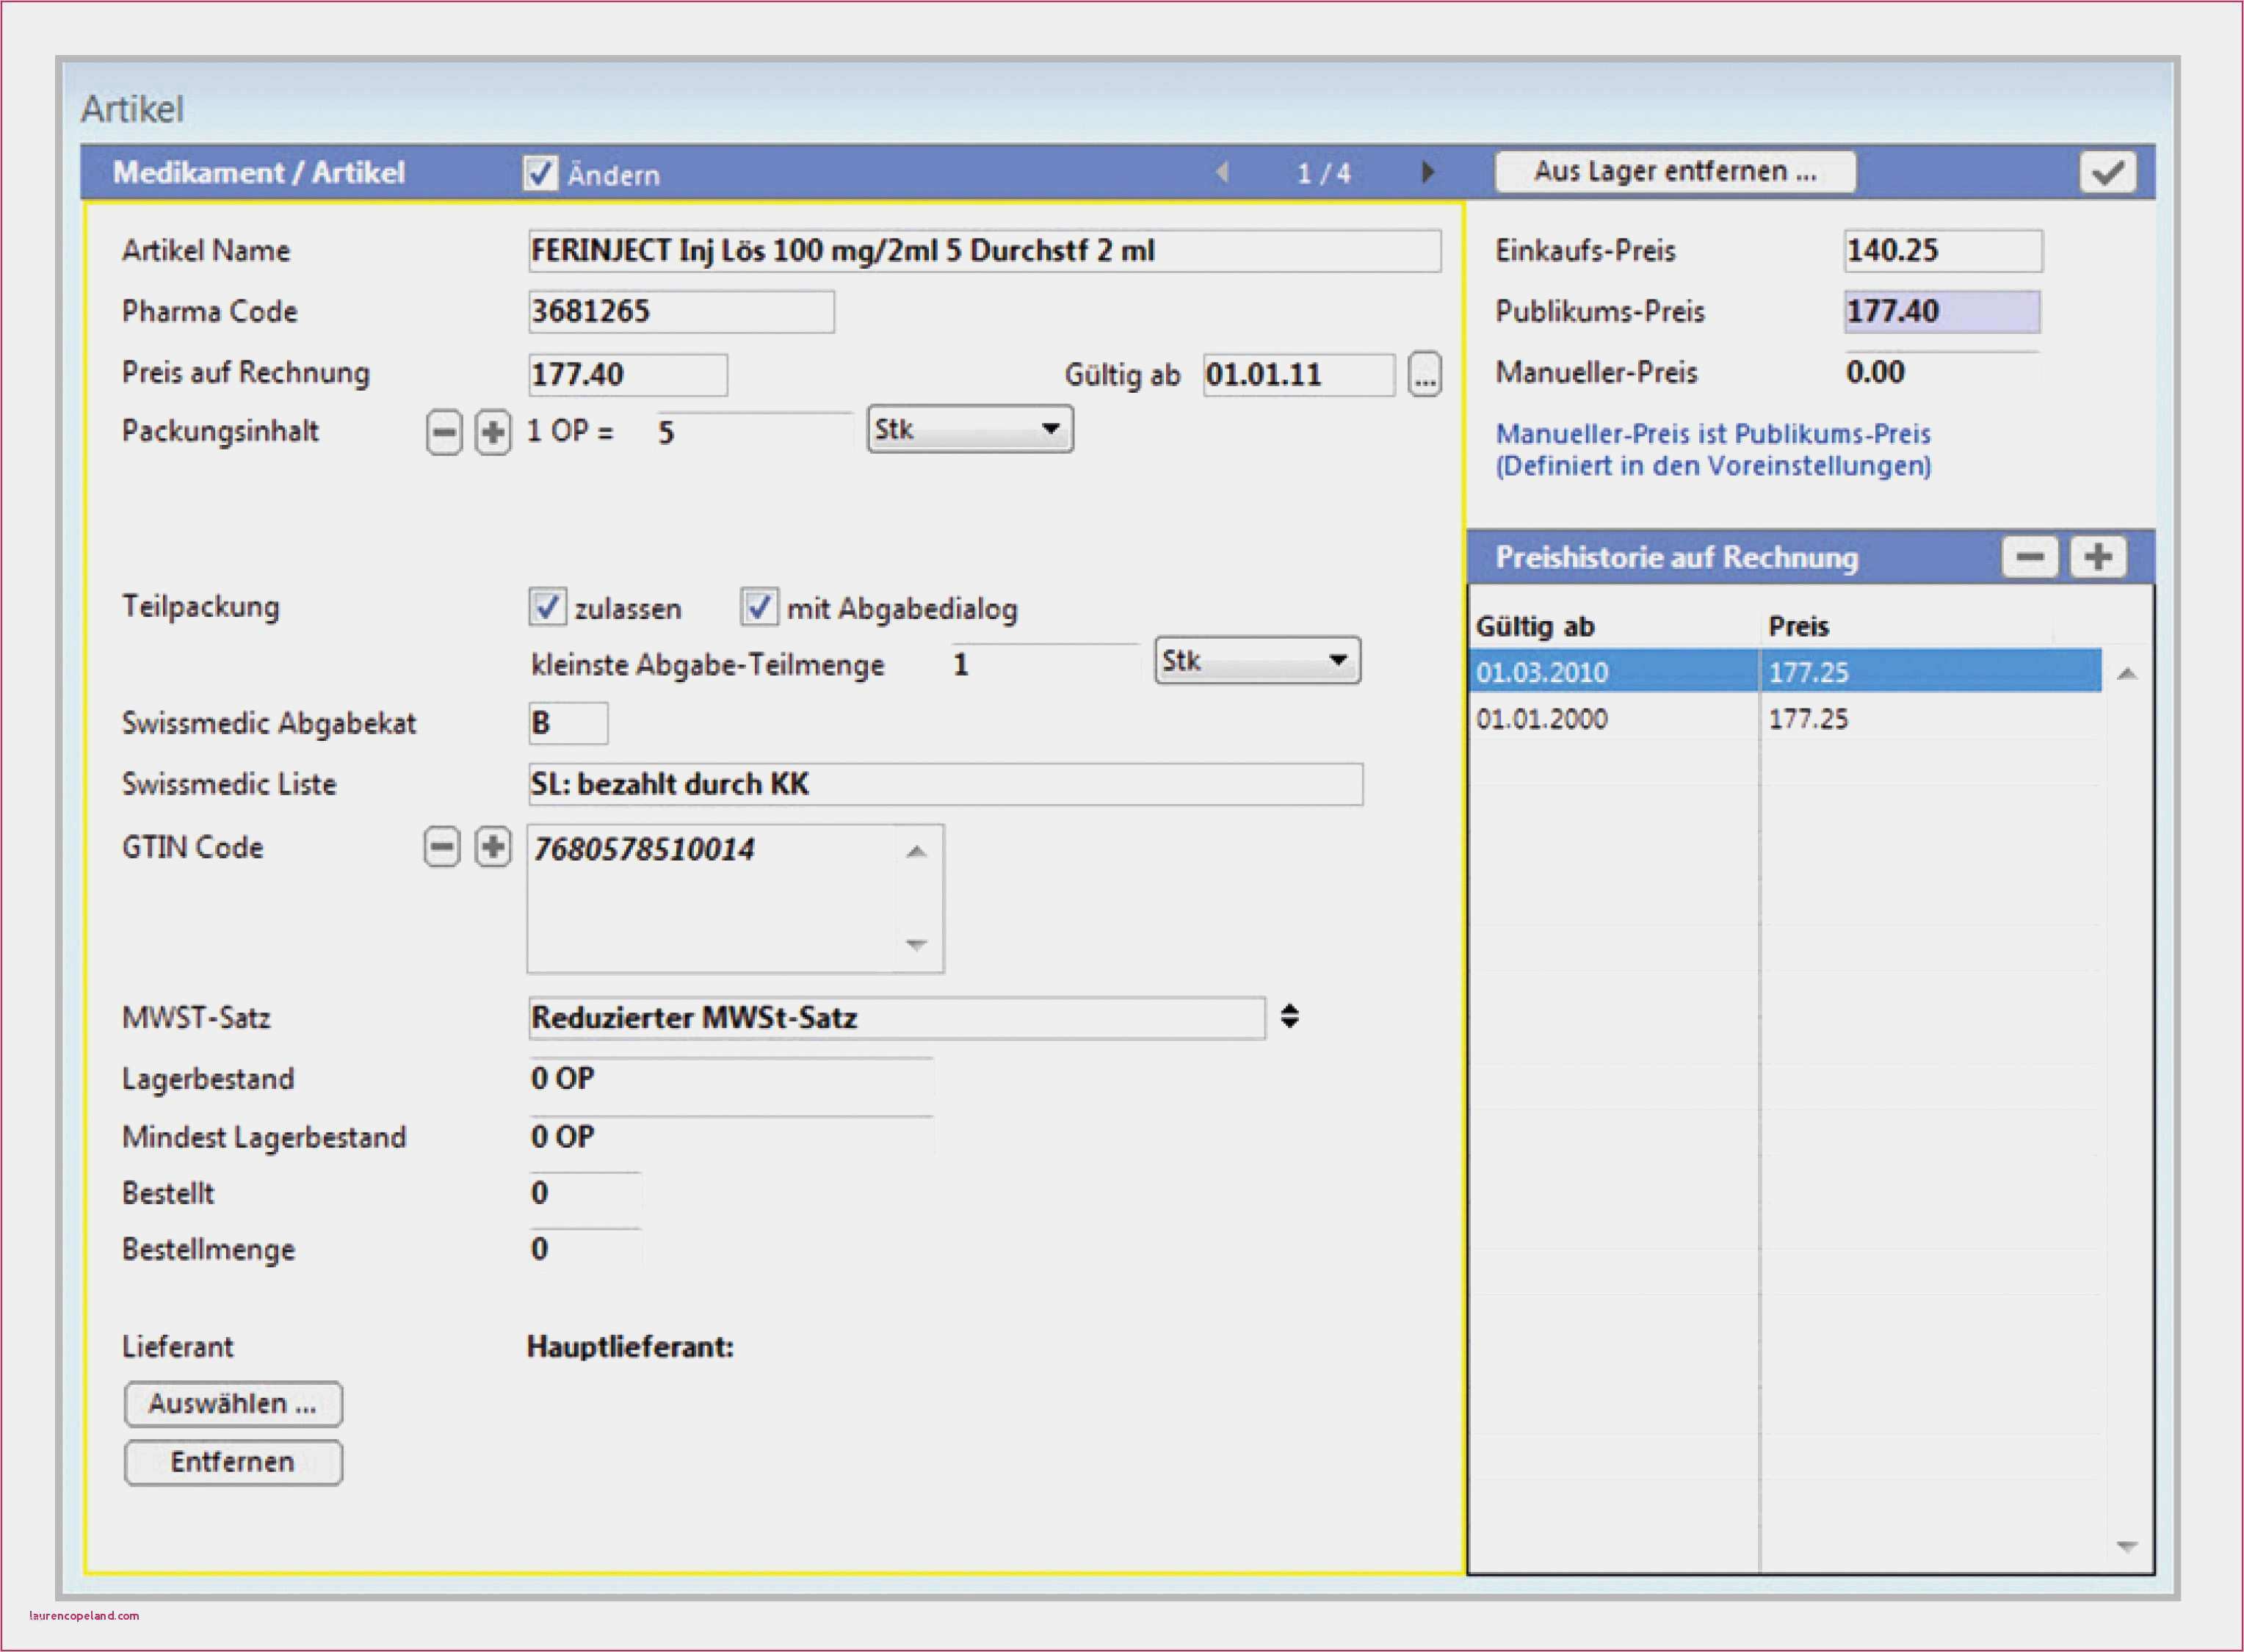Delete Preishistorie entry using minus icon

pos(2030,557)
